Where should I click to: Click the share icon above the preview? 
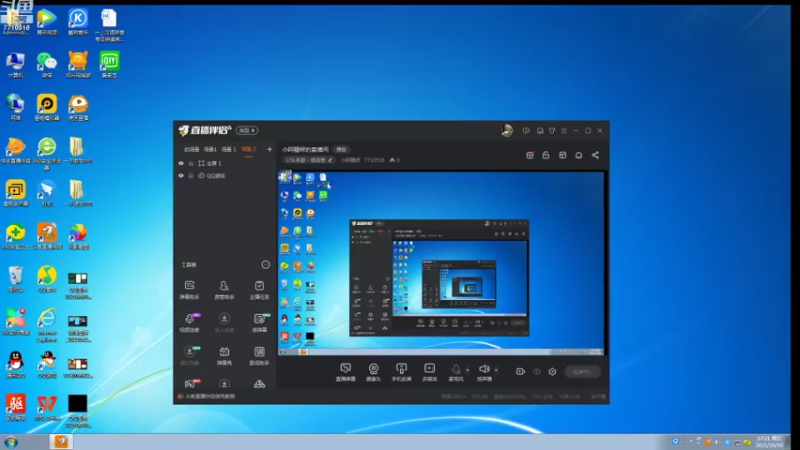[x=595, y=155]
